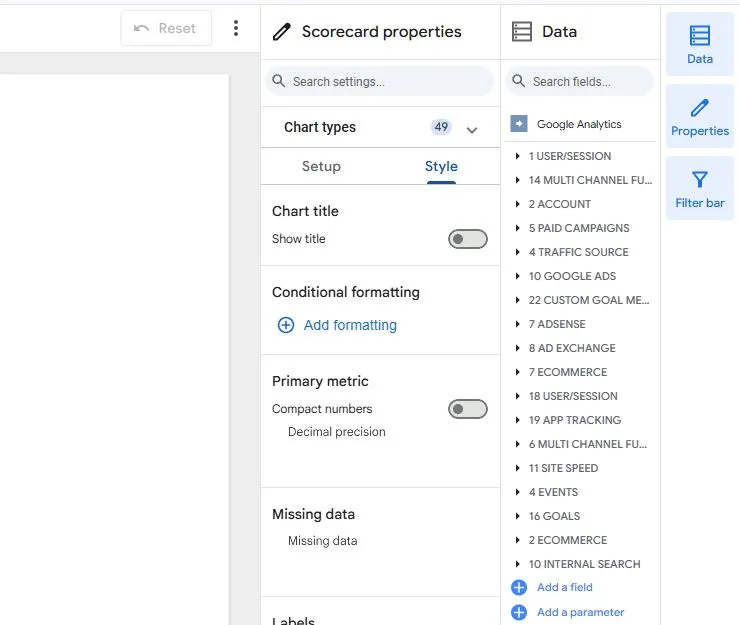Click the plus icon next to Add a parameter
Screen dimensions: 740x625
[x=519, y=612]
